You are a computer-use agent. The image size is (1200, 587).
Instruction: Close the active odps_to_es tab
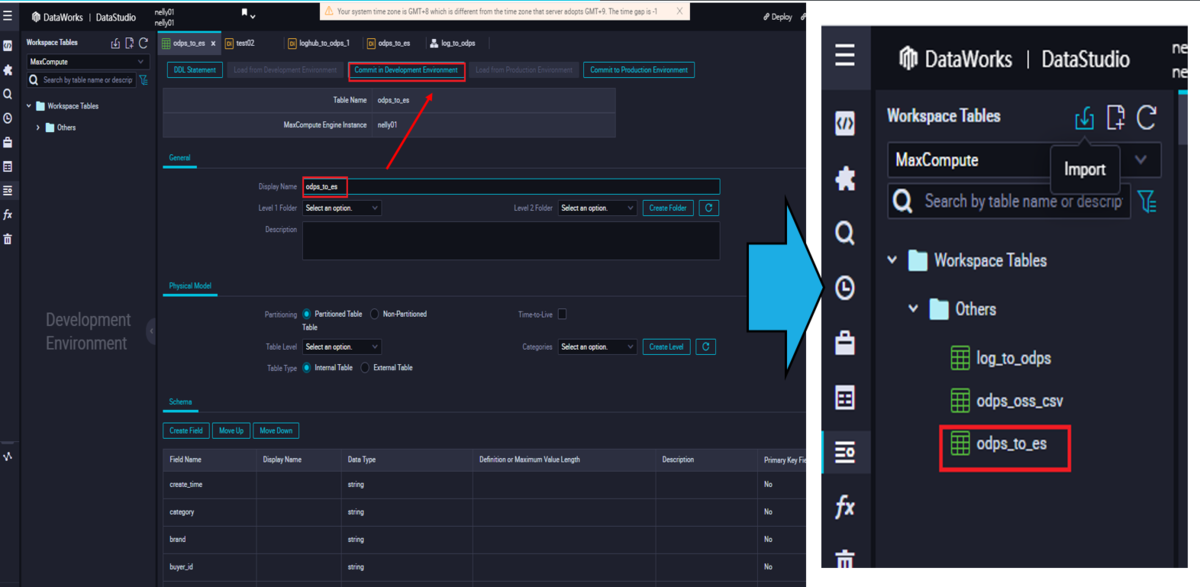(213, 44)
